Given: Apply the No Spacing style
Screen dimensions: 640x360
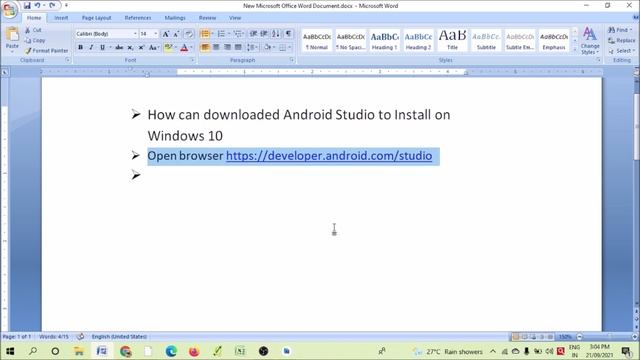Looking at the screenshot, I should 351,40.
